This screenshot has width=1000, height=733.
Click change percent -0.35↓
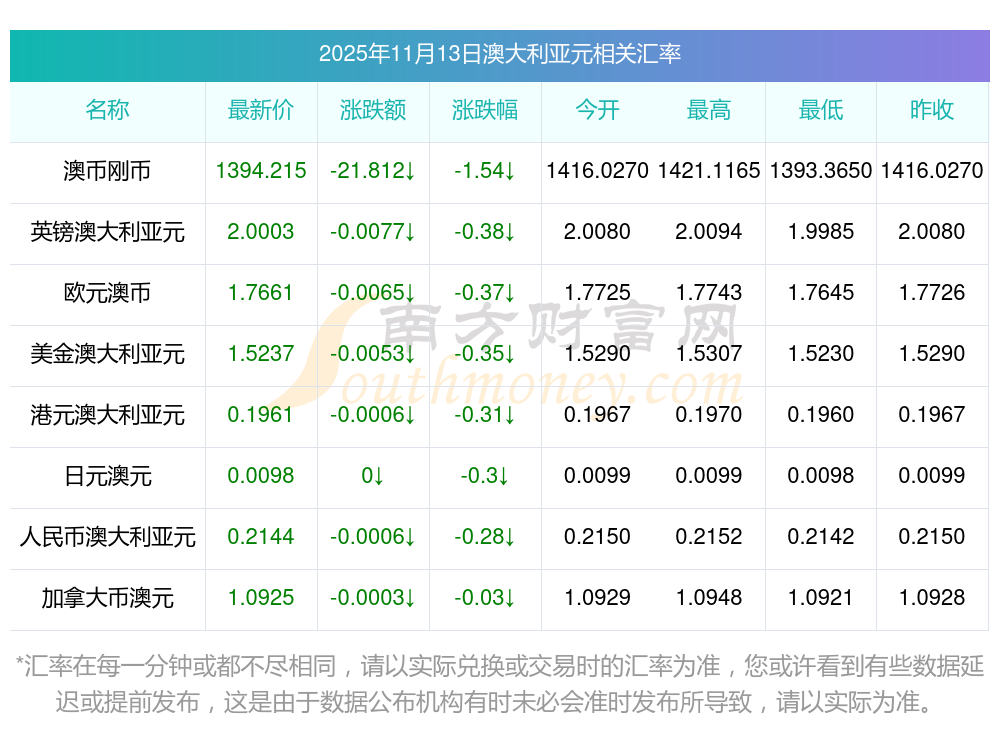pos(485,353)
